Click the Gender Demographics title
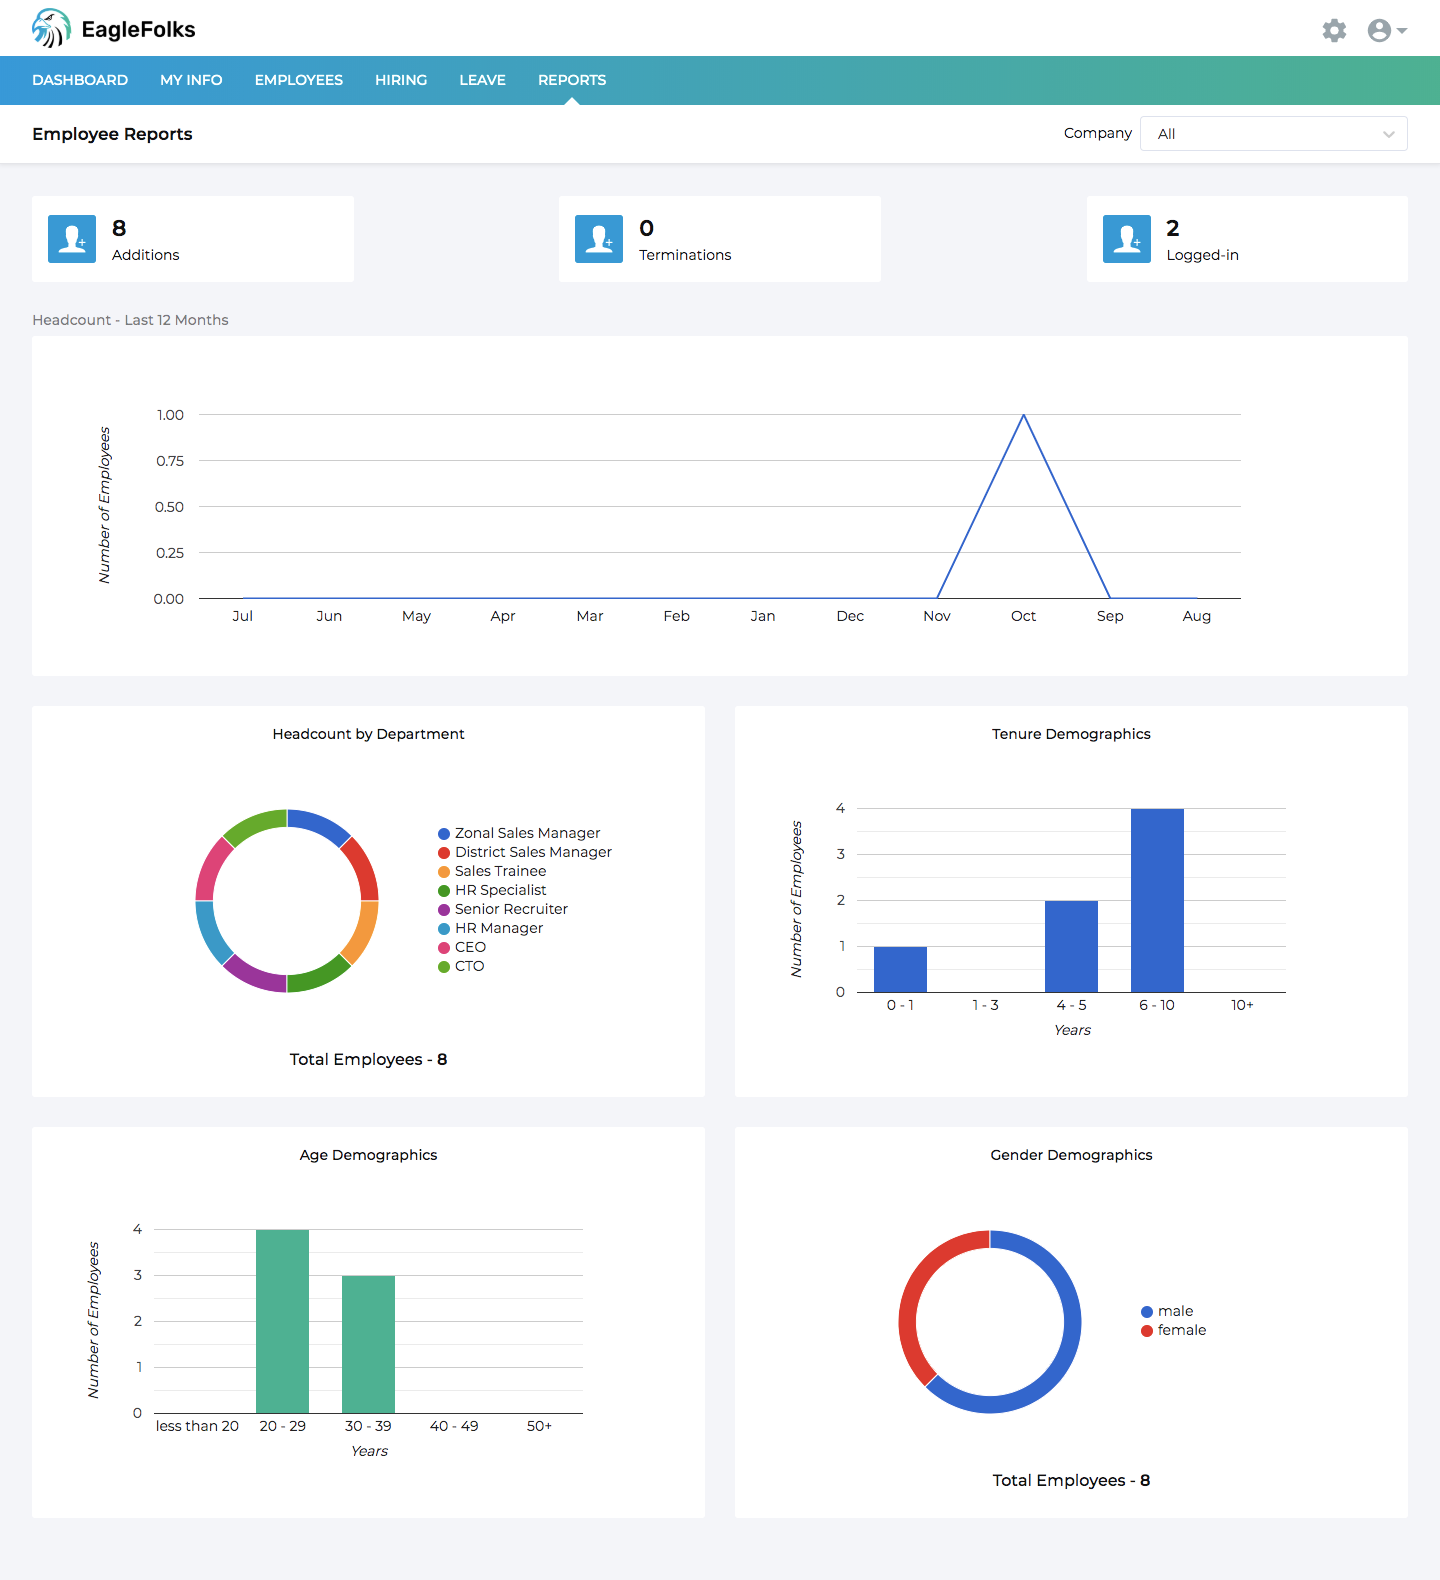The width and height of the screenshot is (1440, 1580). (1071, 1155)
